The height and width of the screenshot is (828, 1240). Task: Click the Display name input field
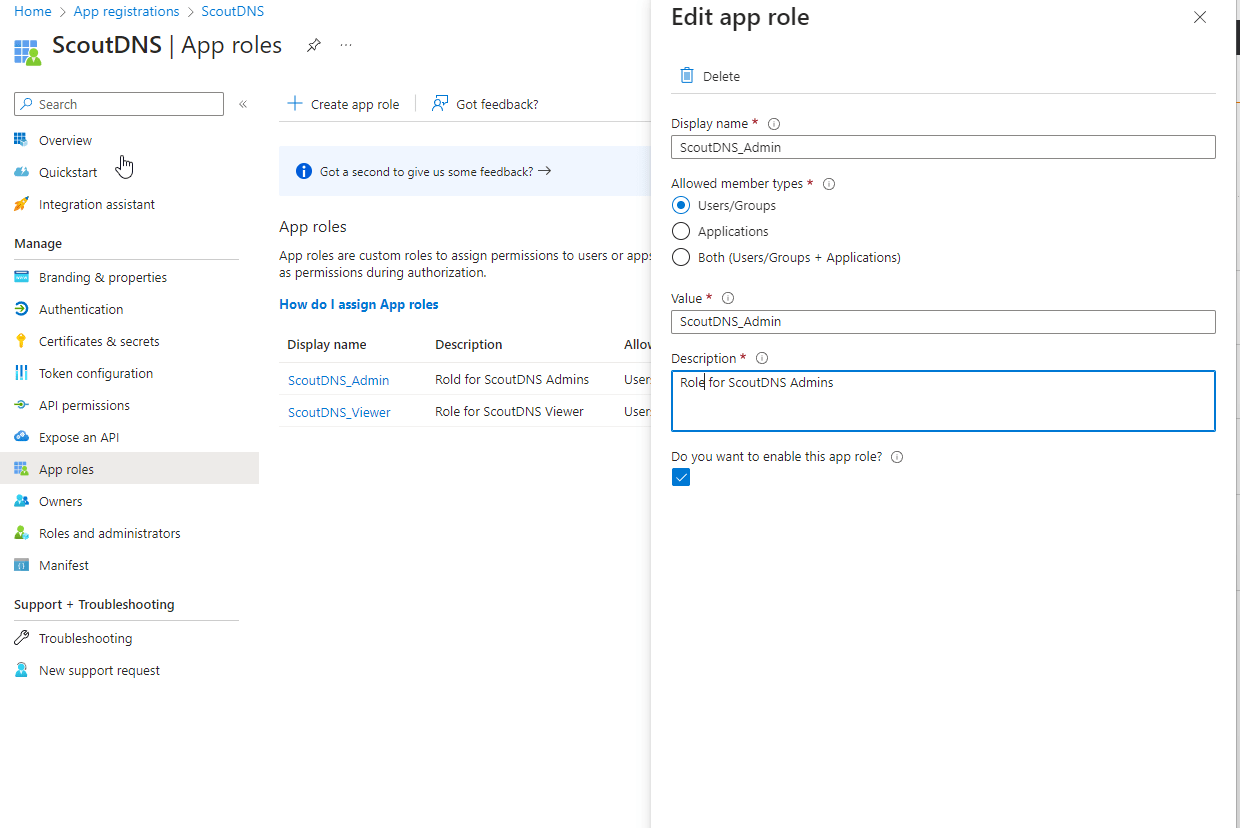click(x=943, y=147)
